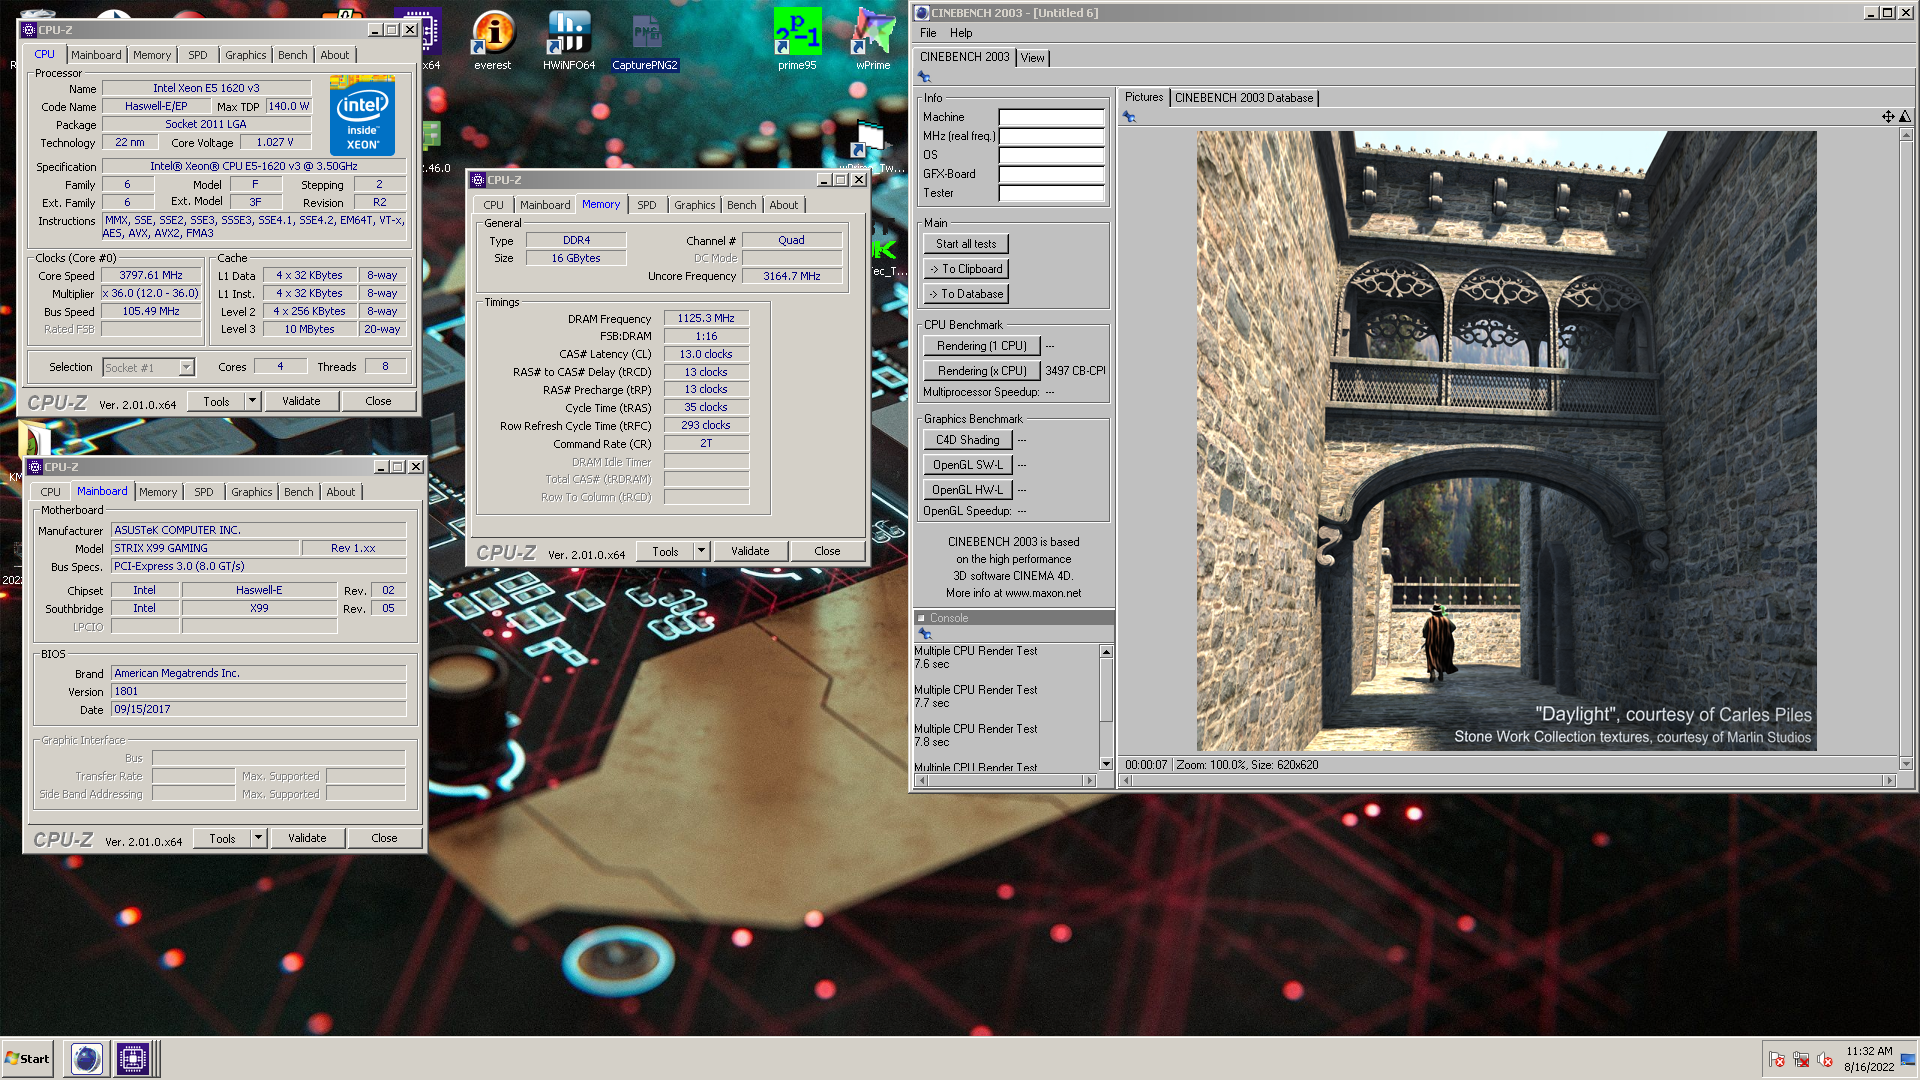The width and height of the screenshot is (1920, 1080).
Task: Open the everest desktop shortcut
Action: 492,41
